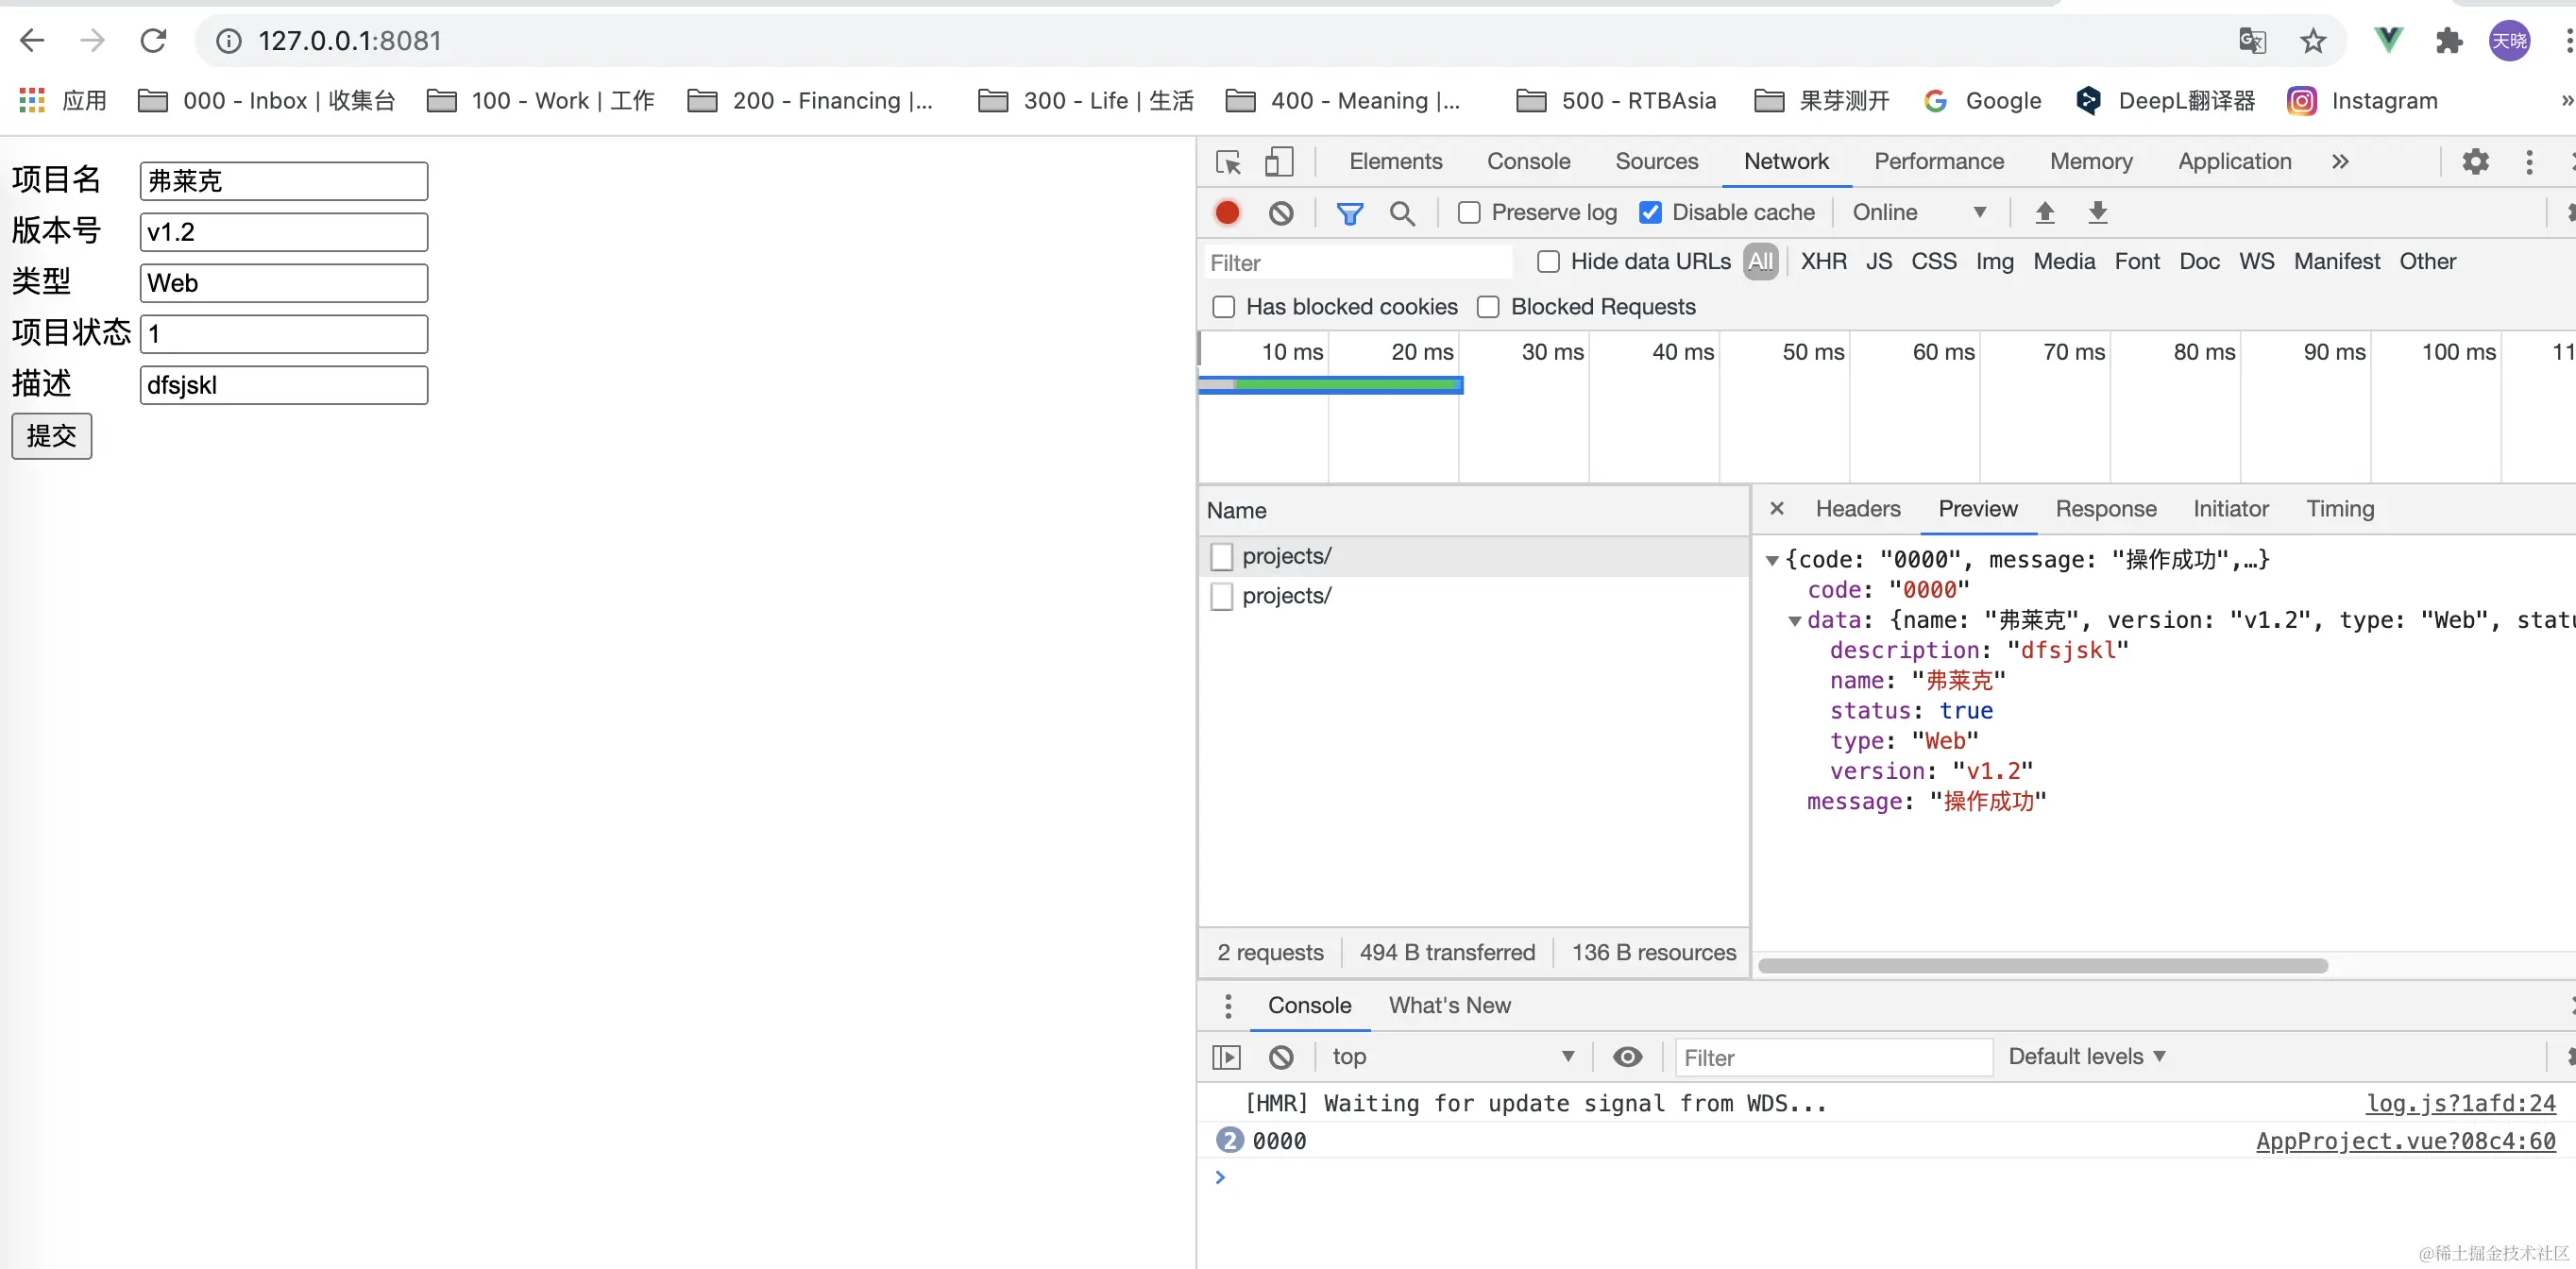Switch to the Elements tab

pyautogui.click(x=1395, y=162)
